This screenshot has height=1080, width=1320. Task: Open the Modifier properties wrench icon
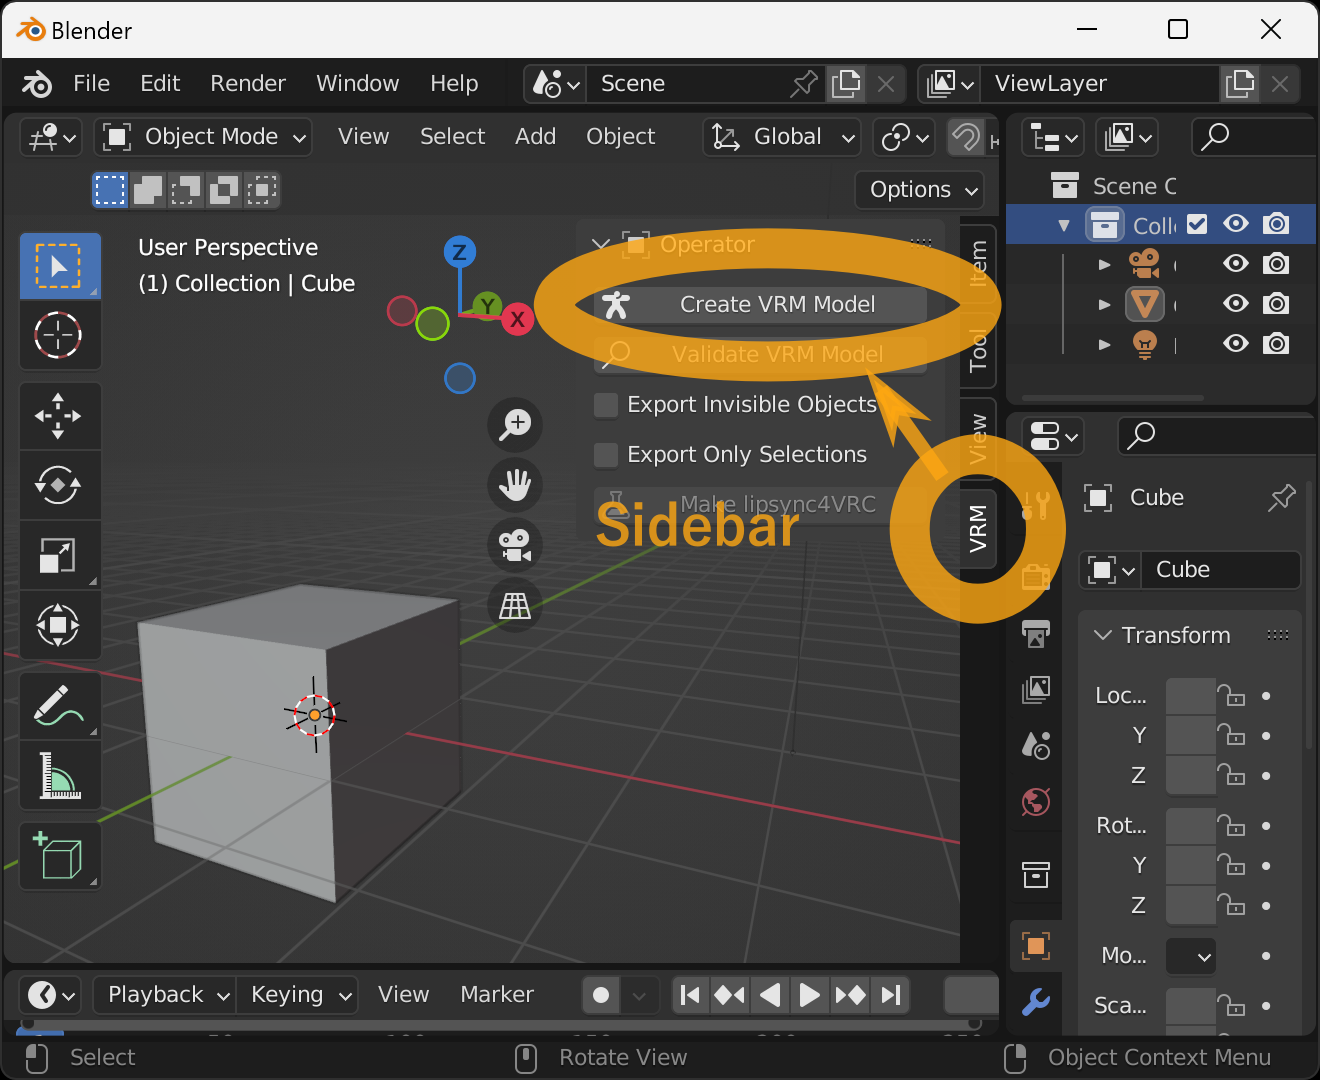(1035, 1001)
